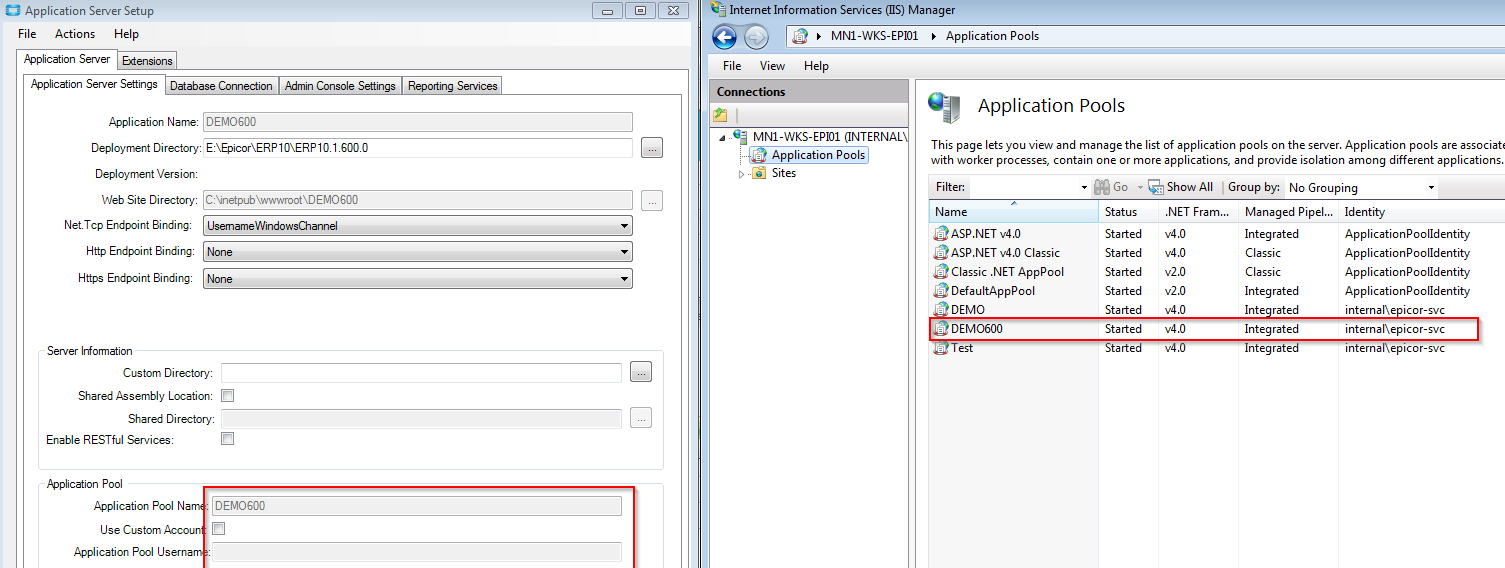The width and height of the screenshot is (1505, 568).
Task: Click the Deployment Directory text field
Action: point(418,148)
